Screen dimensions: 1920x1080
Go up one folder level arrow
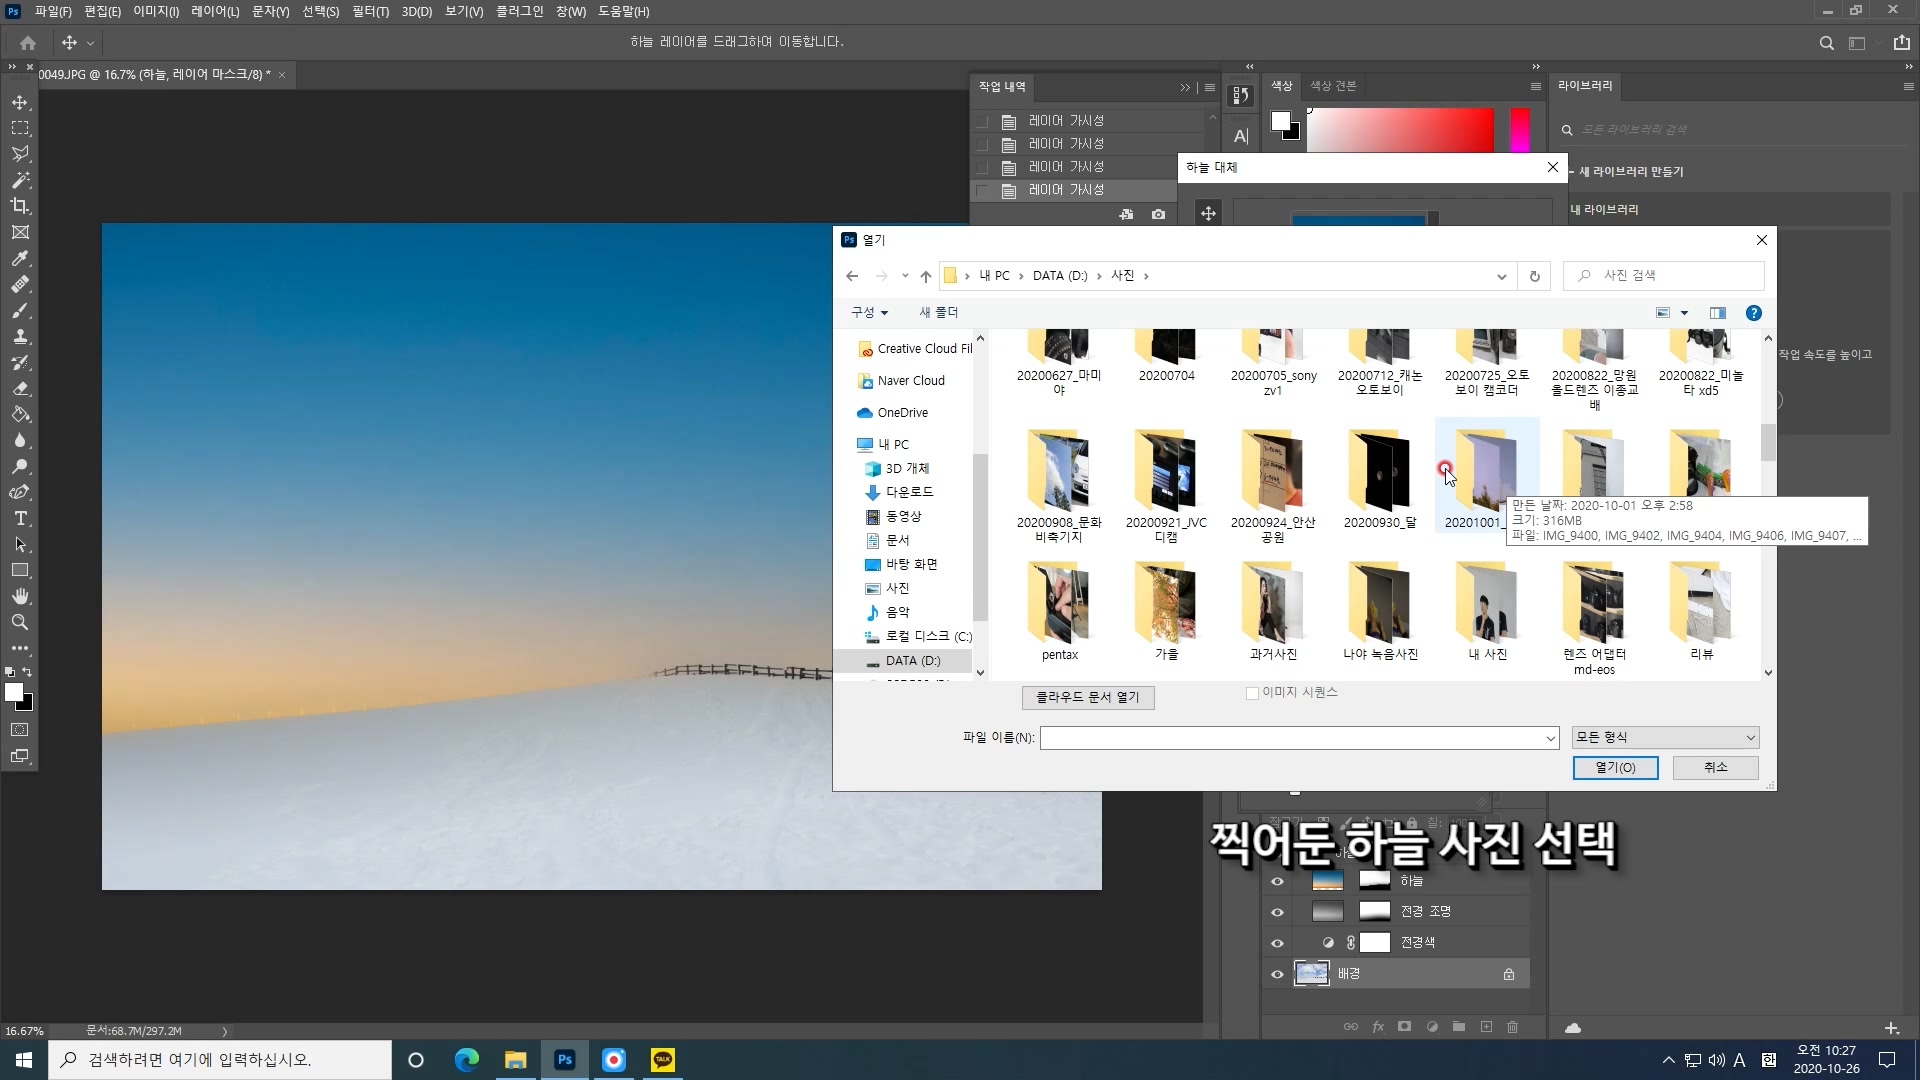point(925,276)
